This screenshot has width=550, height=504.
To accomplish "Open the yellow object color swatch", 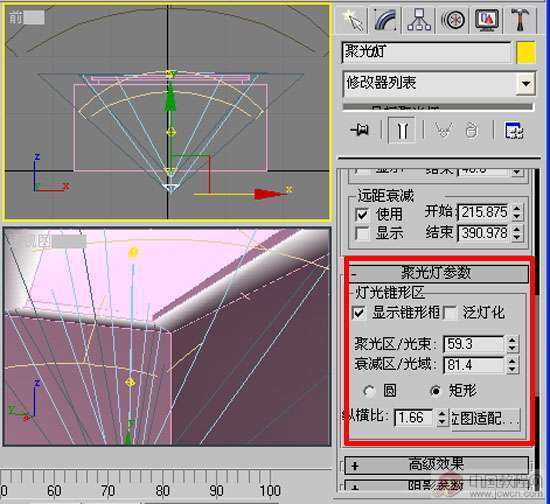I will pyautogui.click(x=526, y=53).
